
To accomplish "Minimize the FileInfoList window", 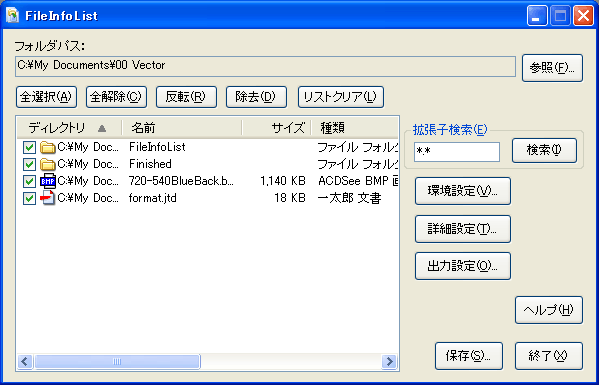I will [x=537, y=16].
